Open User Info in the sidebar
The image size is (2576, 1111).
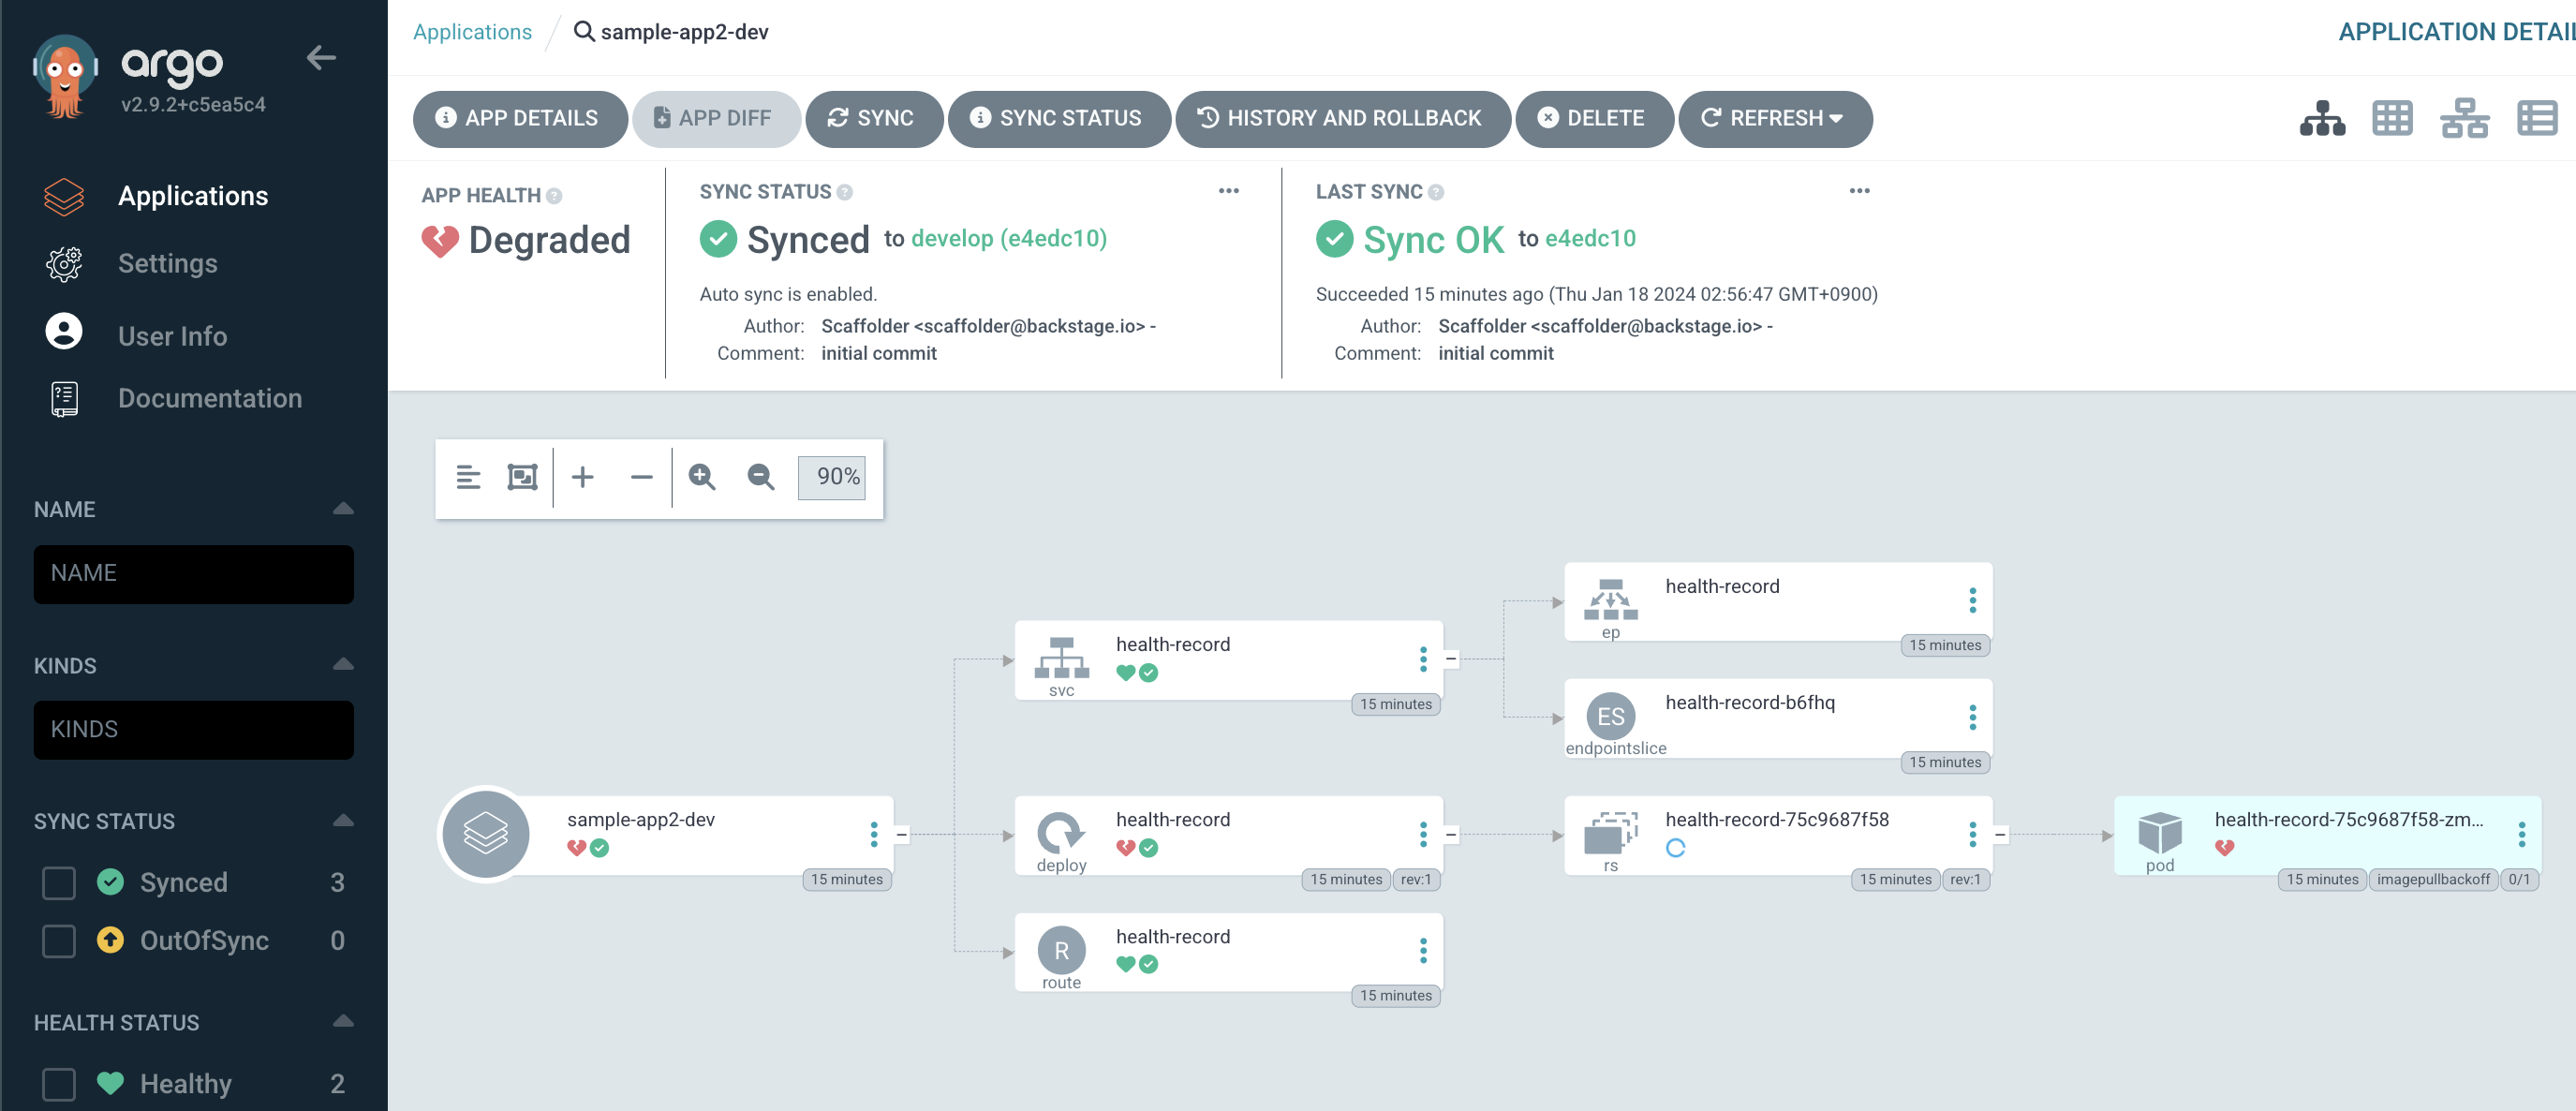coord(172,336)
